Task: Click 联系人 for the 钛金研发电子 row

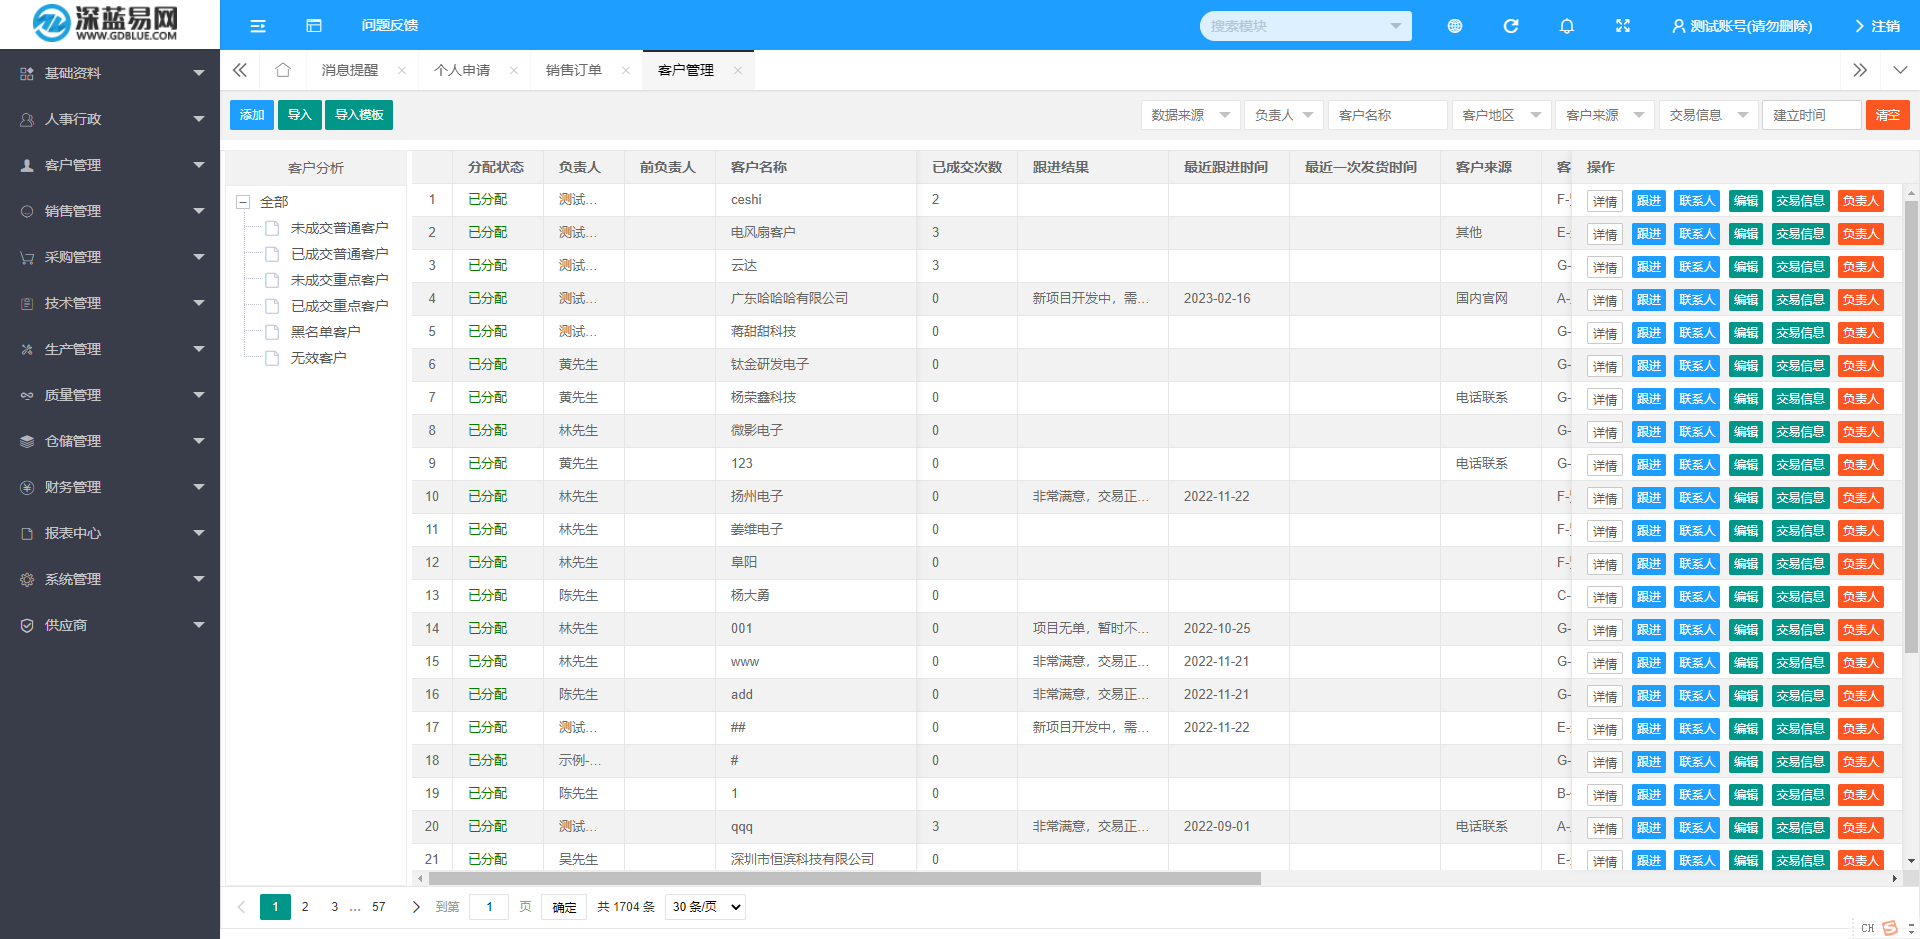Action: [1697, 366]
